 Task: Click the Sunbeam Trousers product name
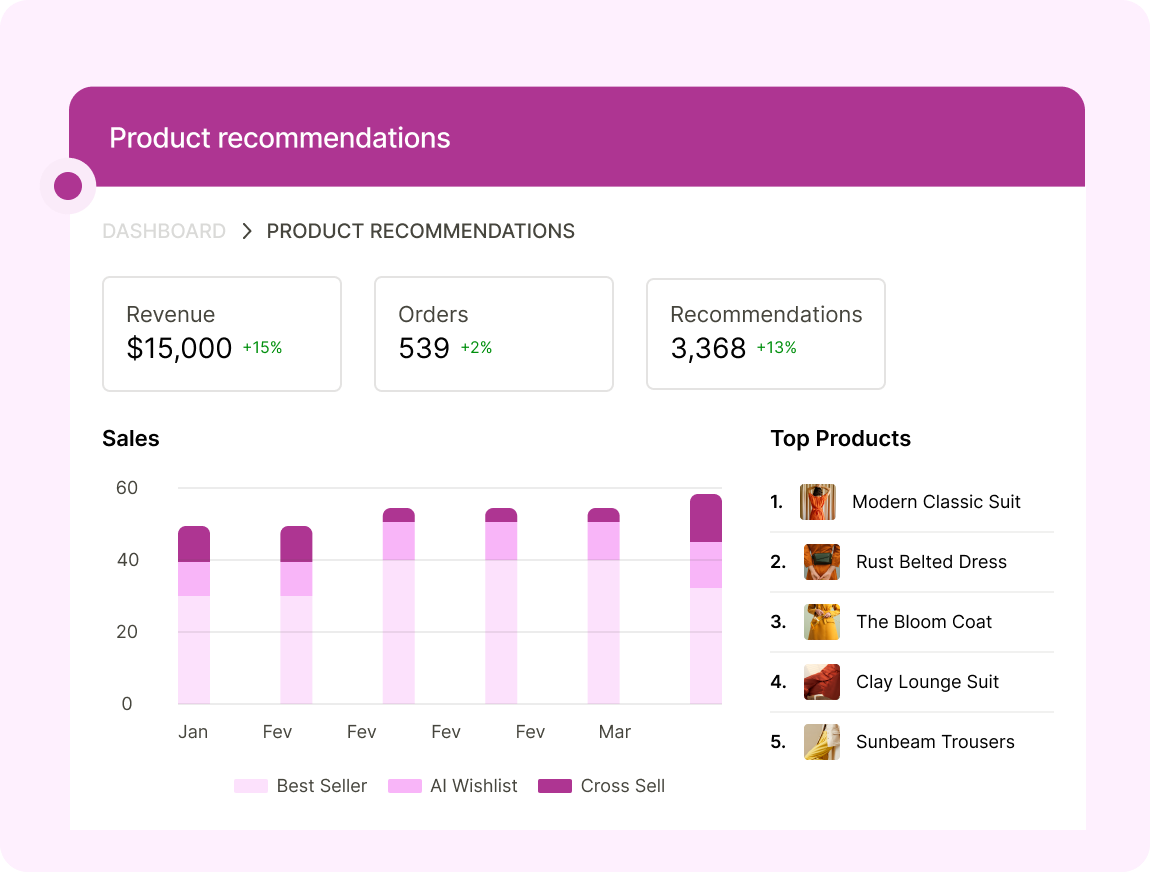(x=935, y=742)
